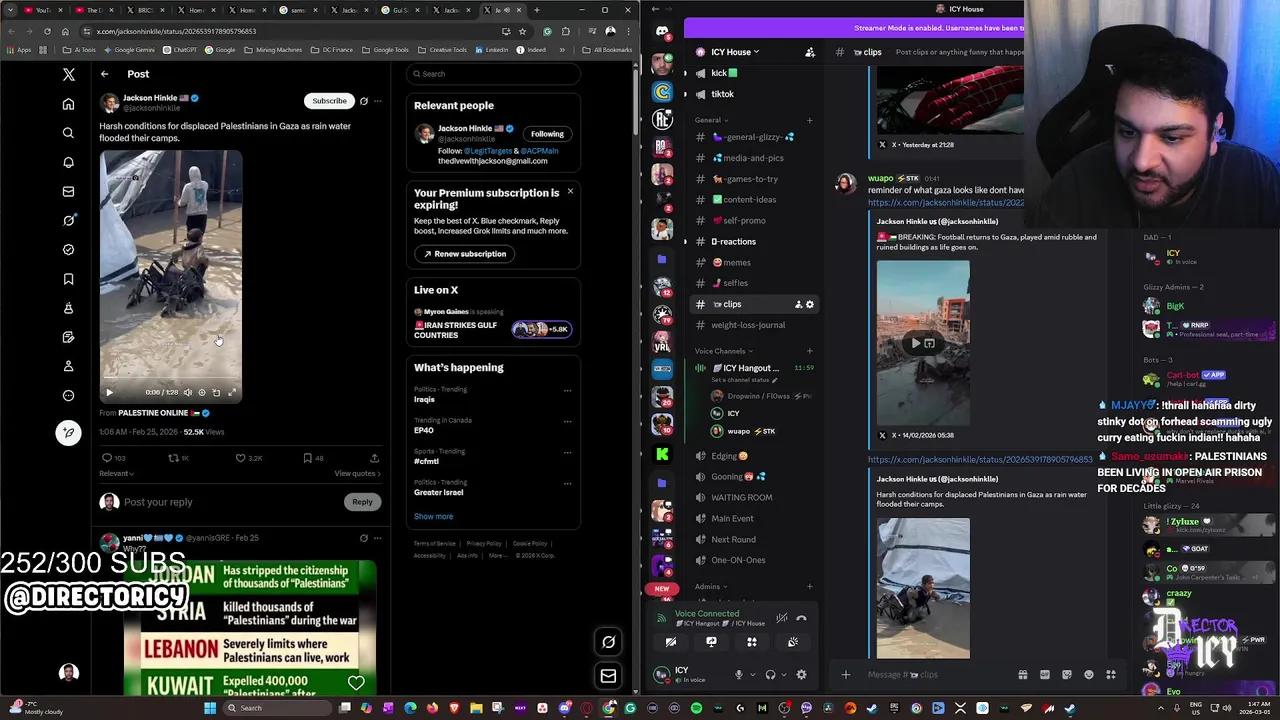Open Bookmarks in X sidebar
The width and height of the screenshot is (1280, 720).
click(x=68, y=279)
